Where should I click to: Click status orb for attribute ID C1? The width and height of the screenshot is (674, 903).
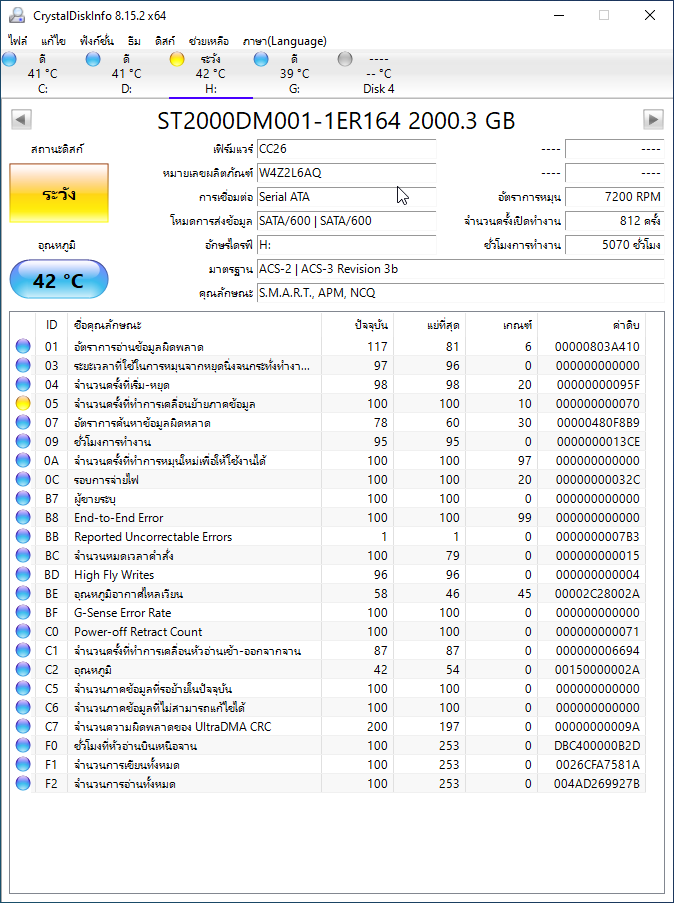pos(23,651)
